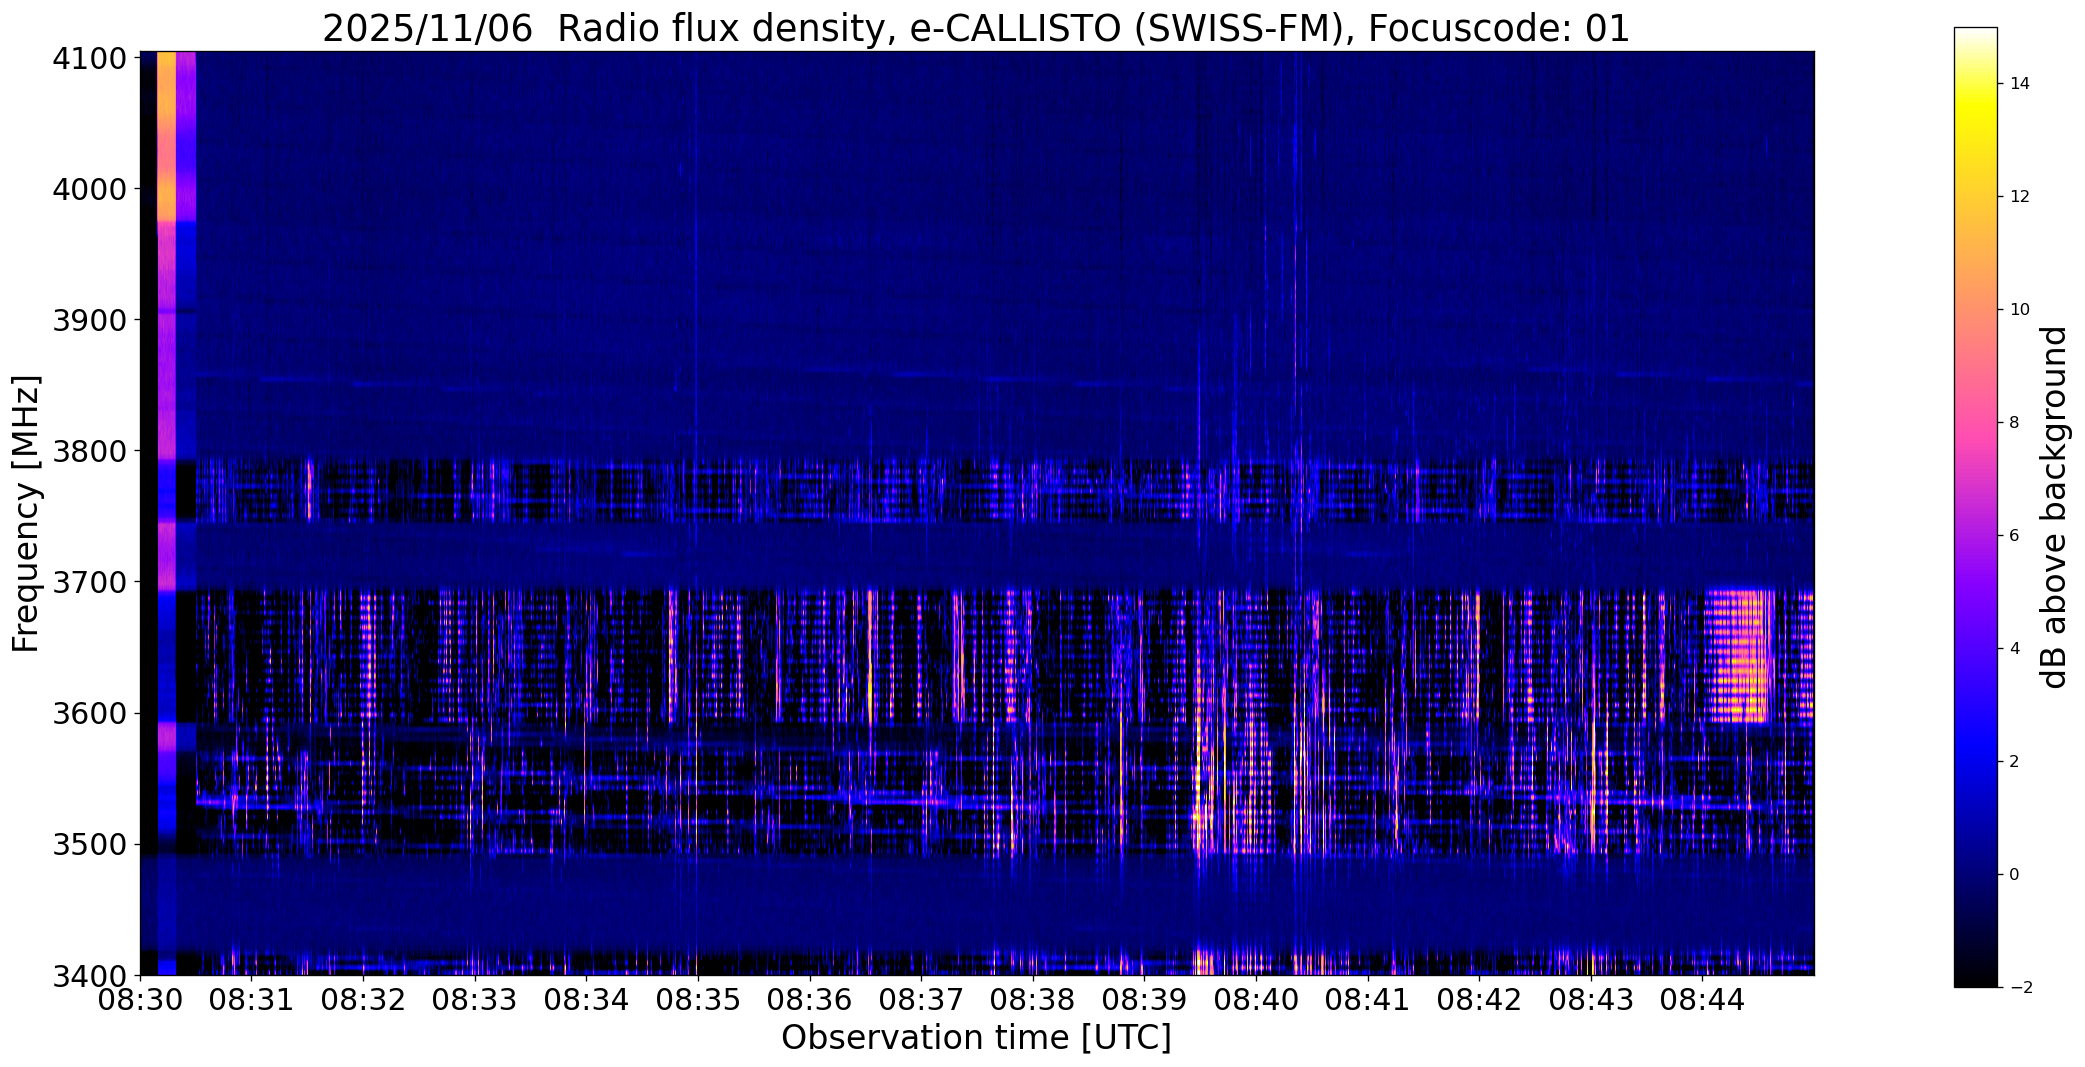Click the colorbar 2 tick label
2085x1067 pixels.
[x=2014, y=762]
